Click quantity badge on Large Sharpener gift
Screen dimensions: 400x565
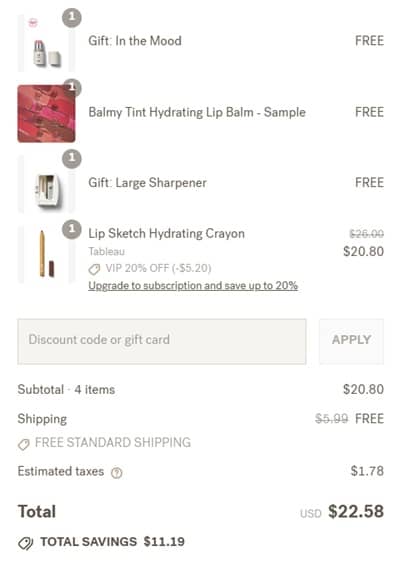coord(72,159)
